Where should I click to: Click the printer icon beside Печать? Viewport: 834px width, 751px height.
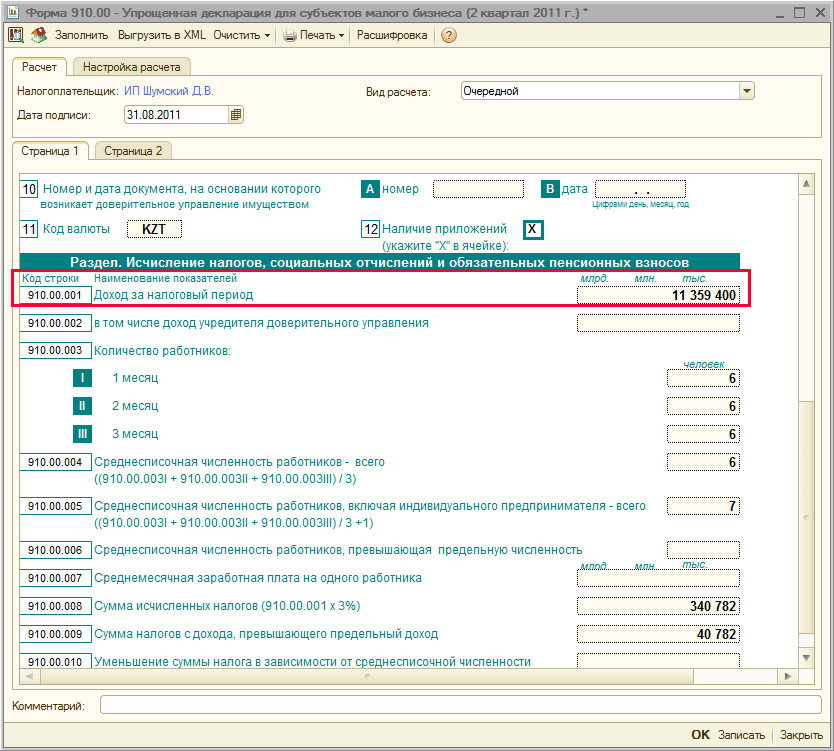[290, 35]
